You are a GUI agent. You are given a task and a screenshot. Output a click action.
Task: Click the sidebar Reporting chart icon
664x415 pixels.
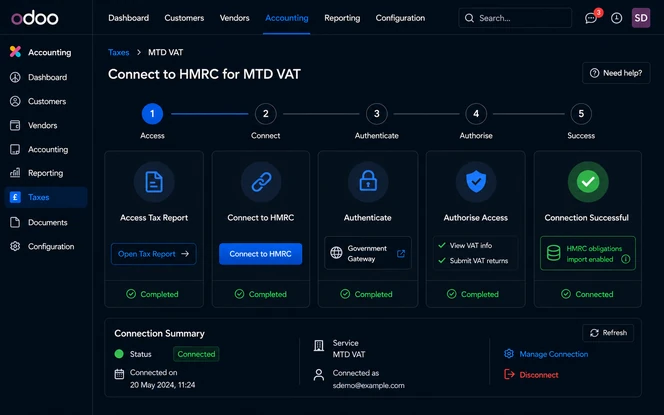point(15,173)
